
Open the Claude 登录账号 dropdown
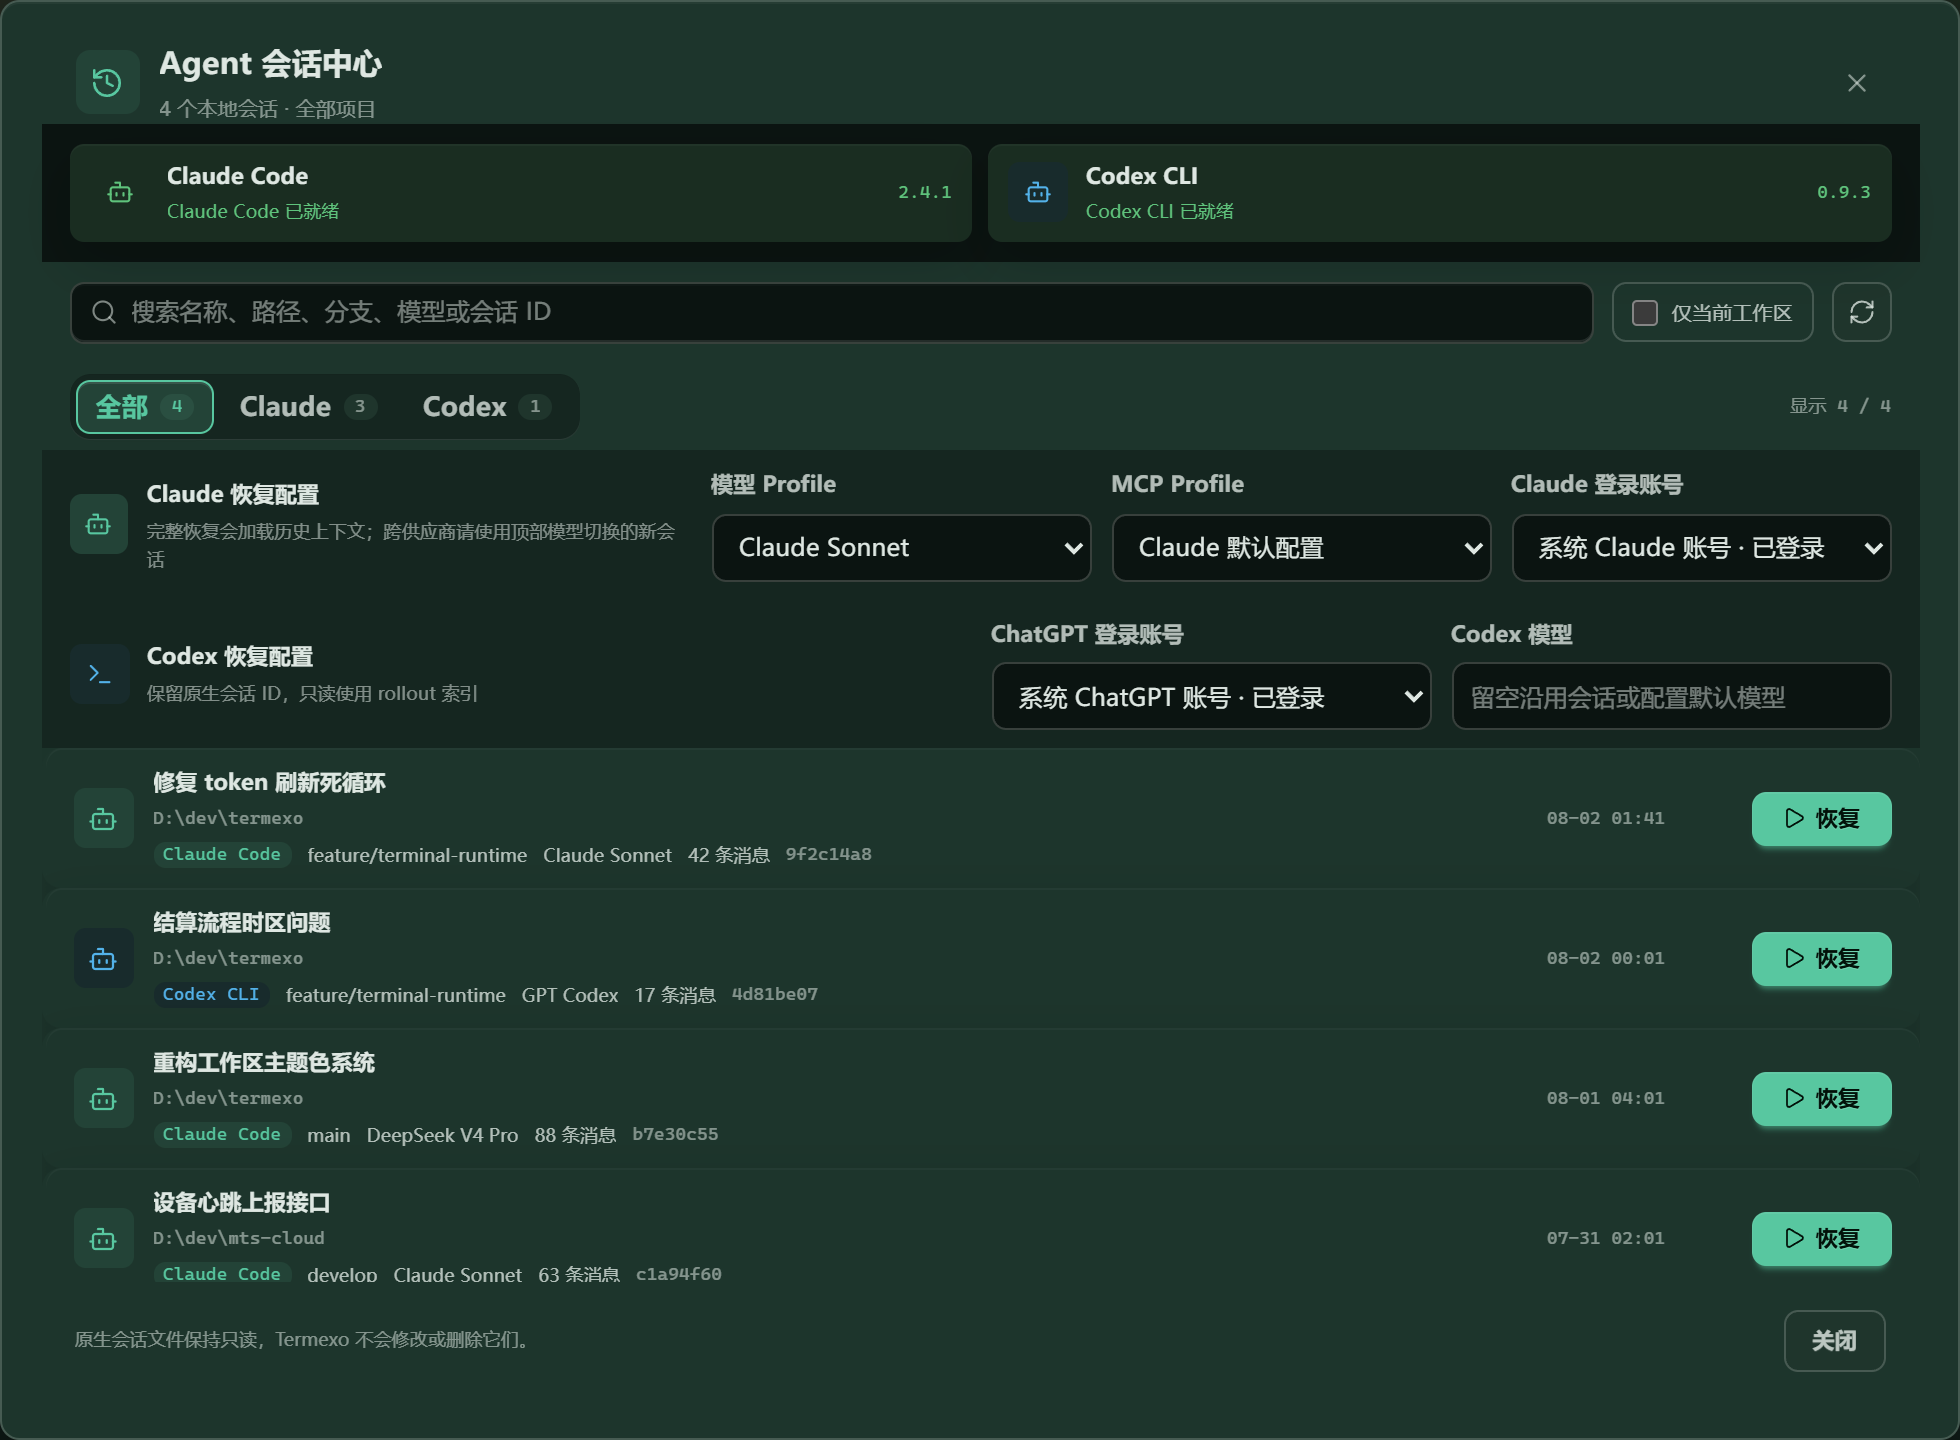(1701, 548)
